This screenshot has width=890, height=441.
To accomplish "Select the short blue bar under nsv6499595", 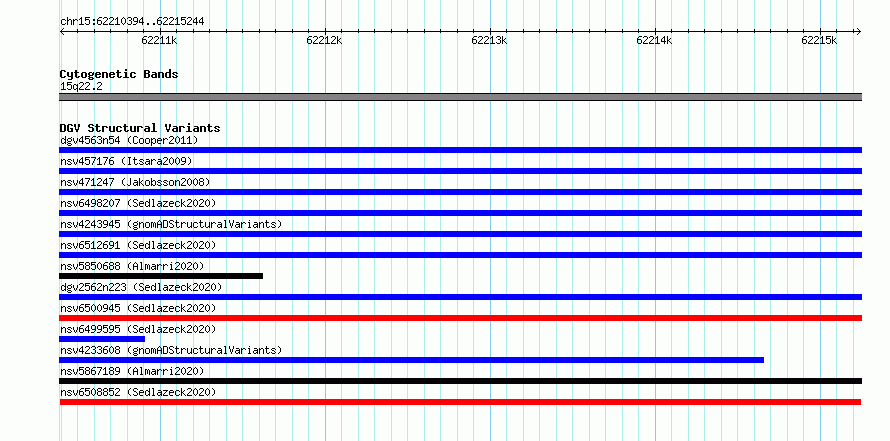I will coord(102,339).
